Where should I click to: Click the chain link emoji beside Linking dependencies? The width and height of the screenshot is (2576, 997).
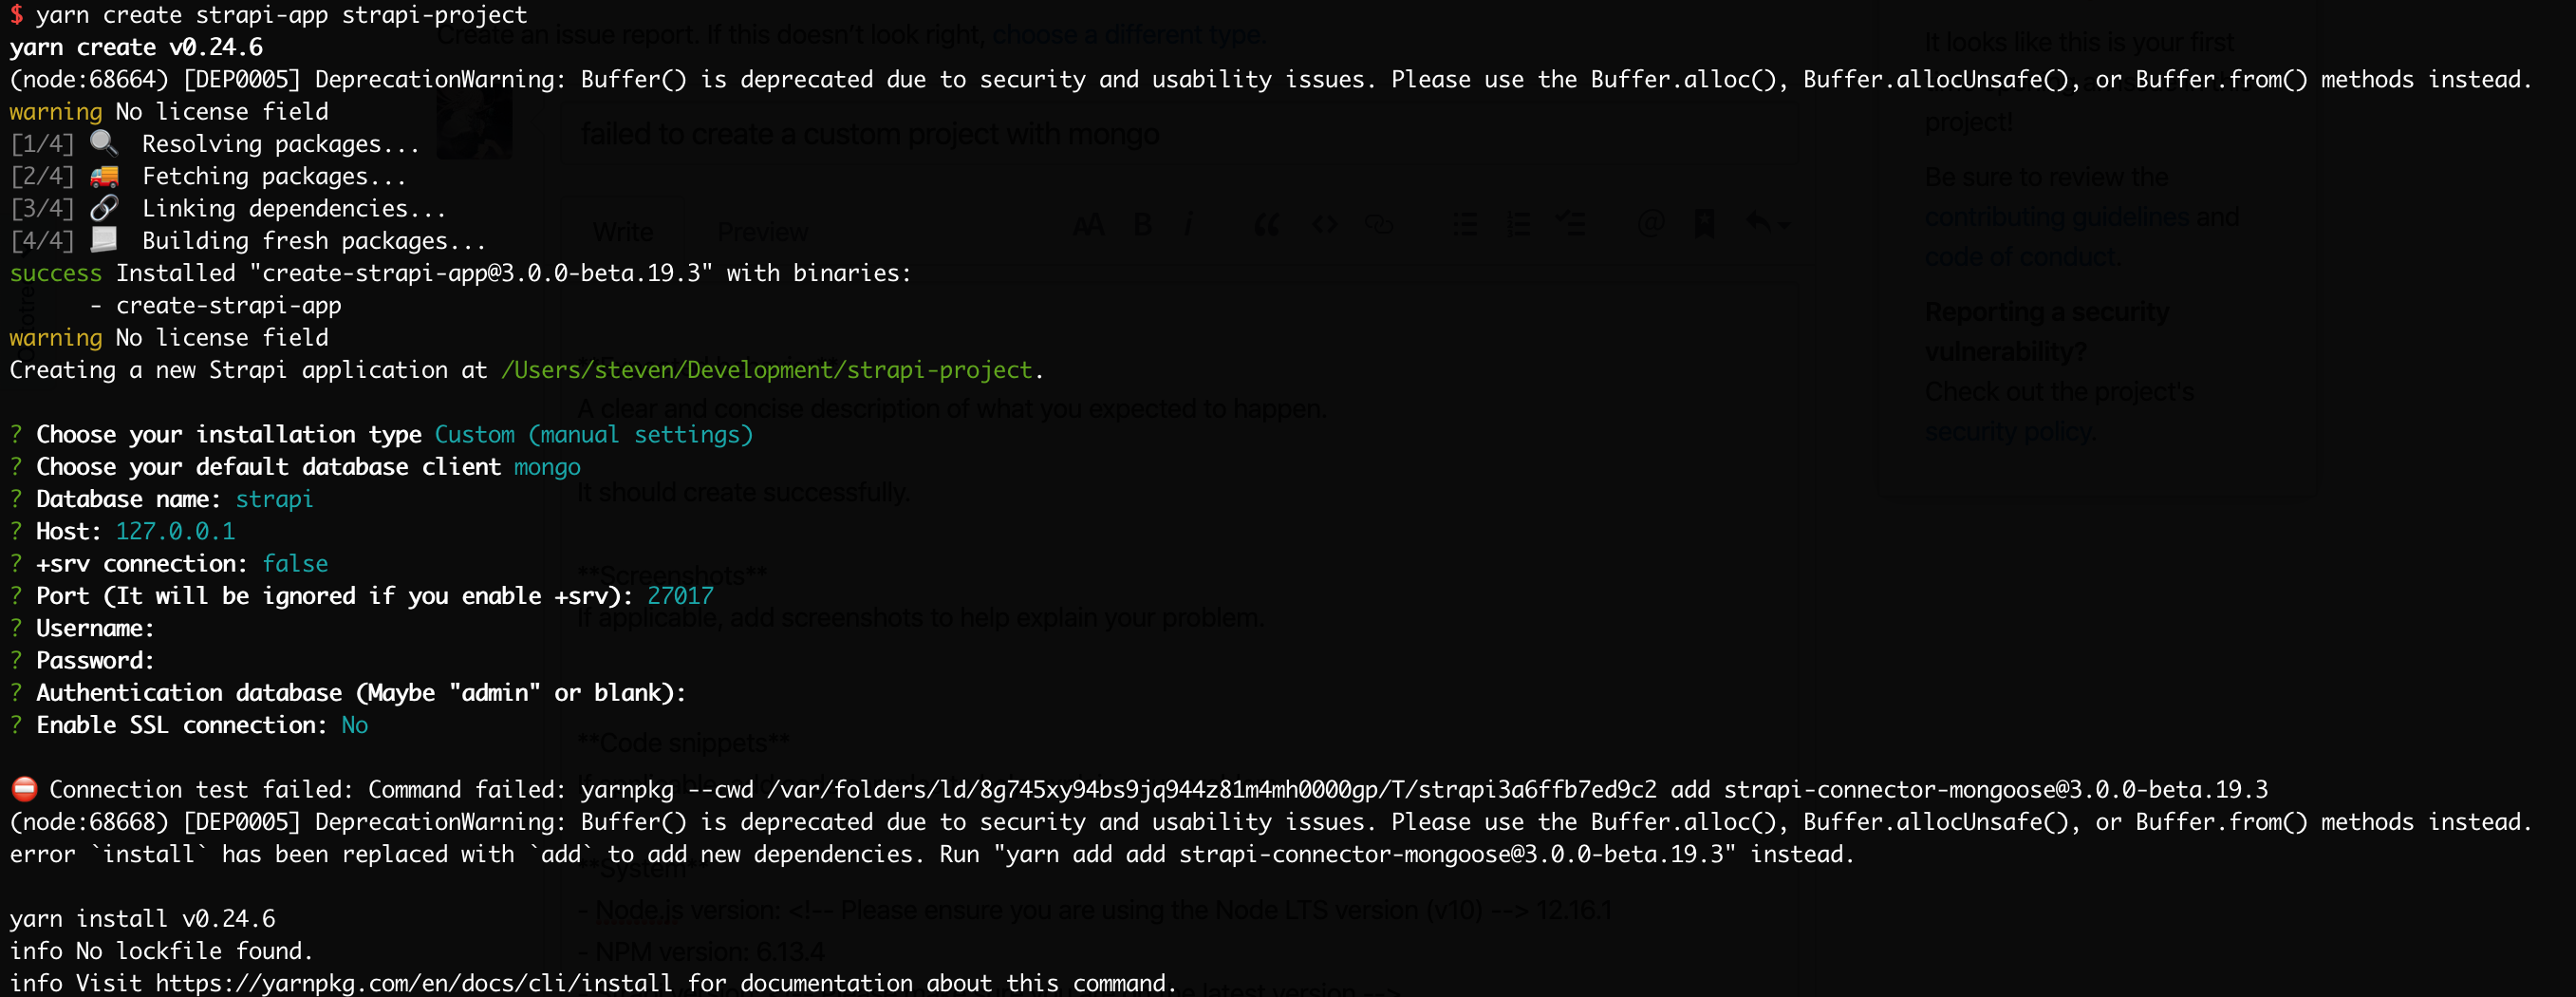(x=104, y=208)
